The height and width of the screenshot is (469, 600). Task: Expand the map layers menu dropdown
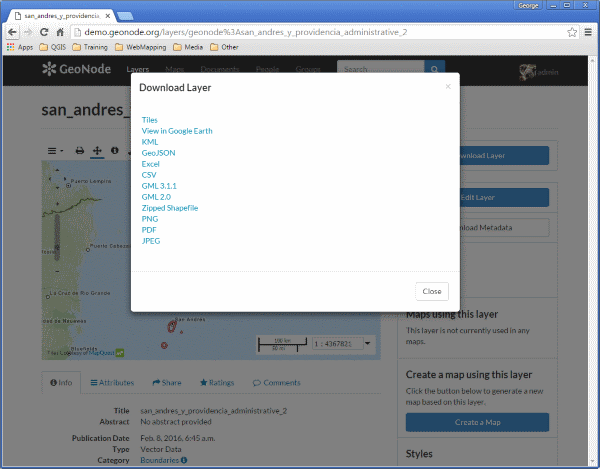pos(55,151)
